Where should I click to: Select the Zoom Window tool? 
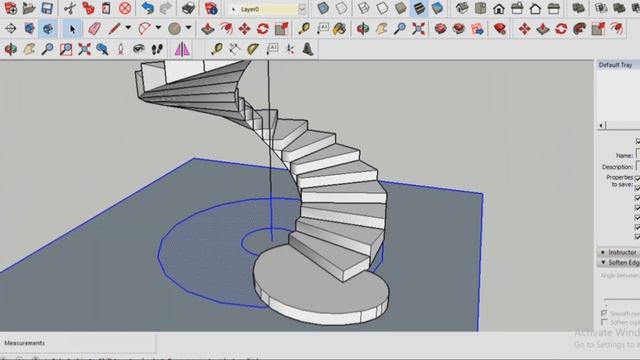(66, 49)
